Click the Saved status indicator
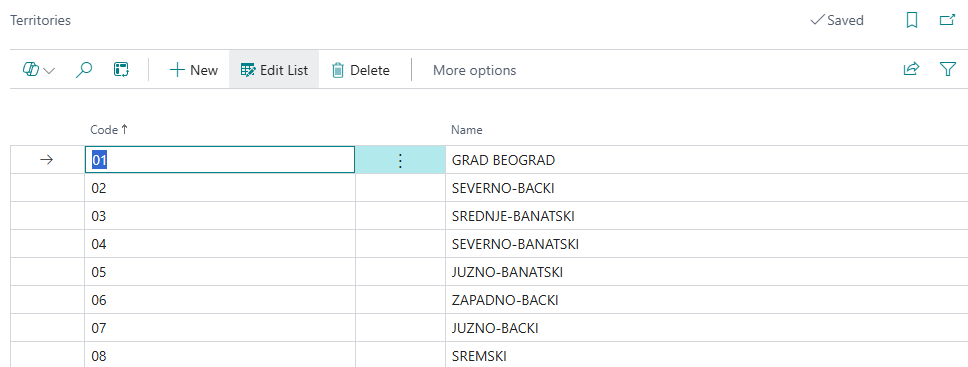The height and width of the screenshot is (367, 968). pyautogui.click(x=837, y=20)
